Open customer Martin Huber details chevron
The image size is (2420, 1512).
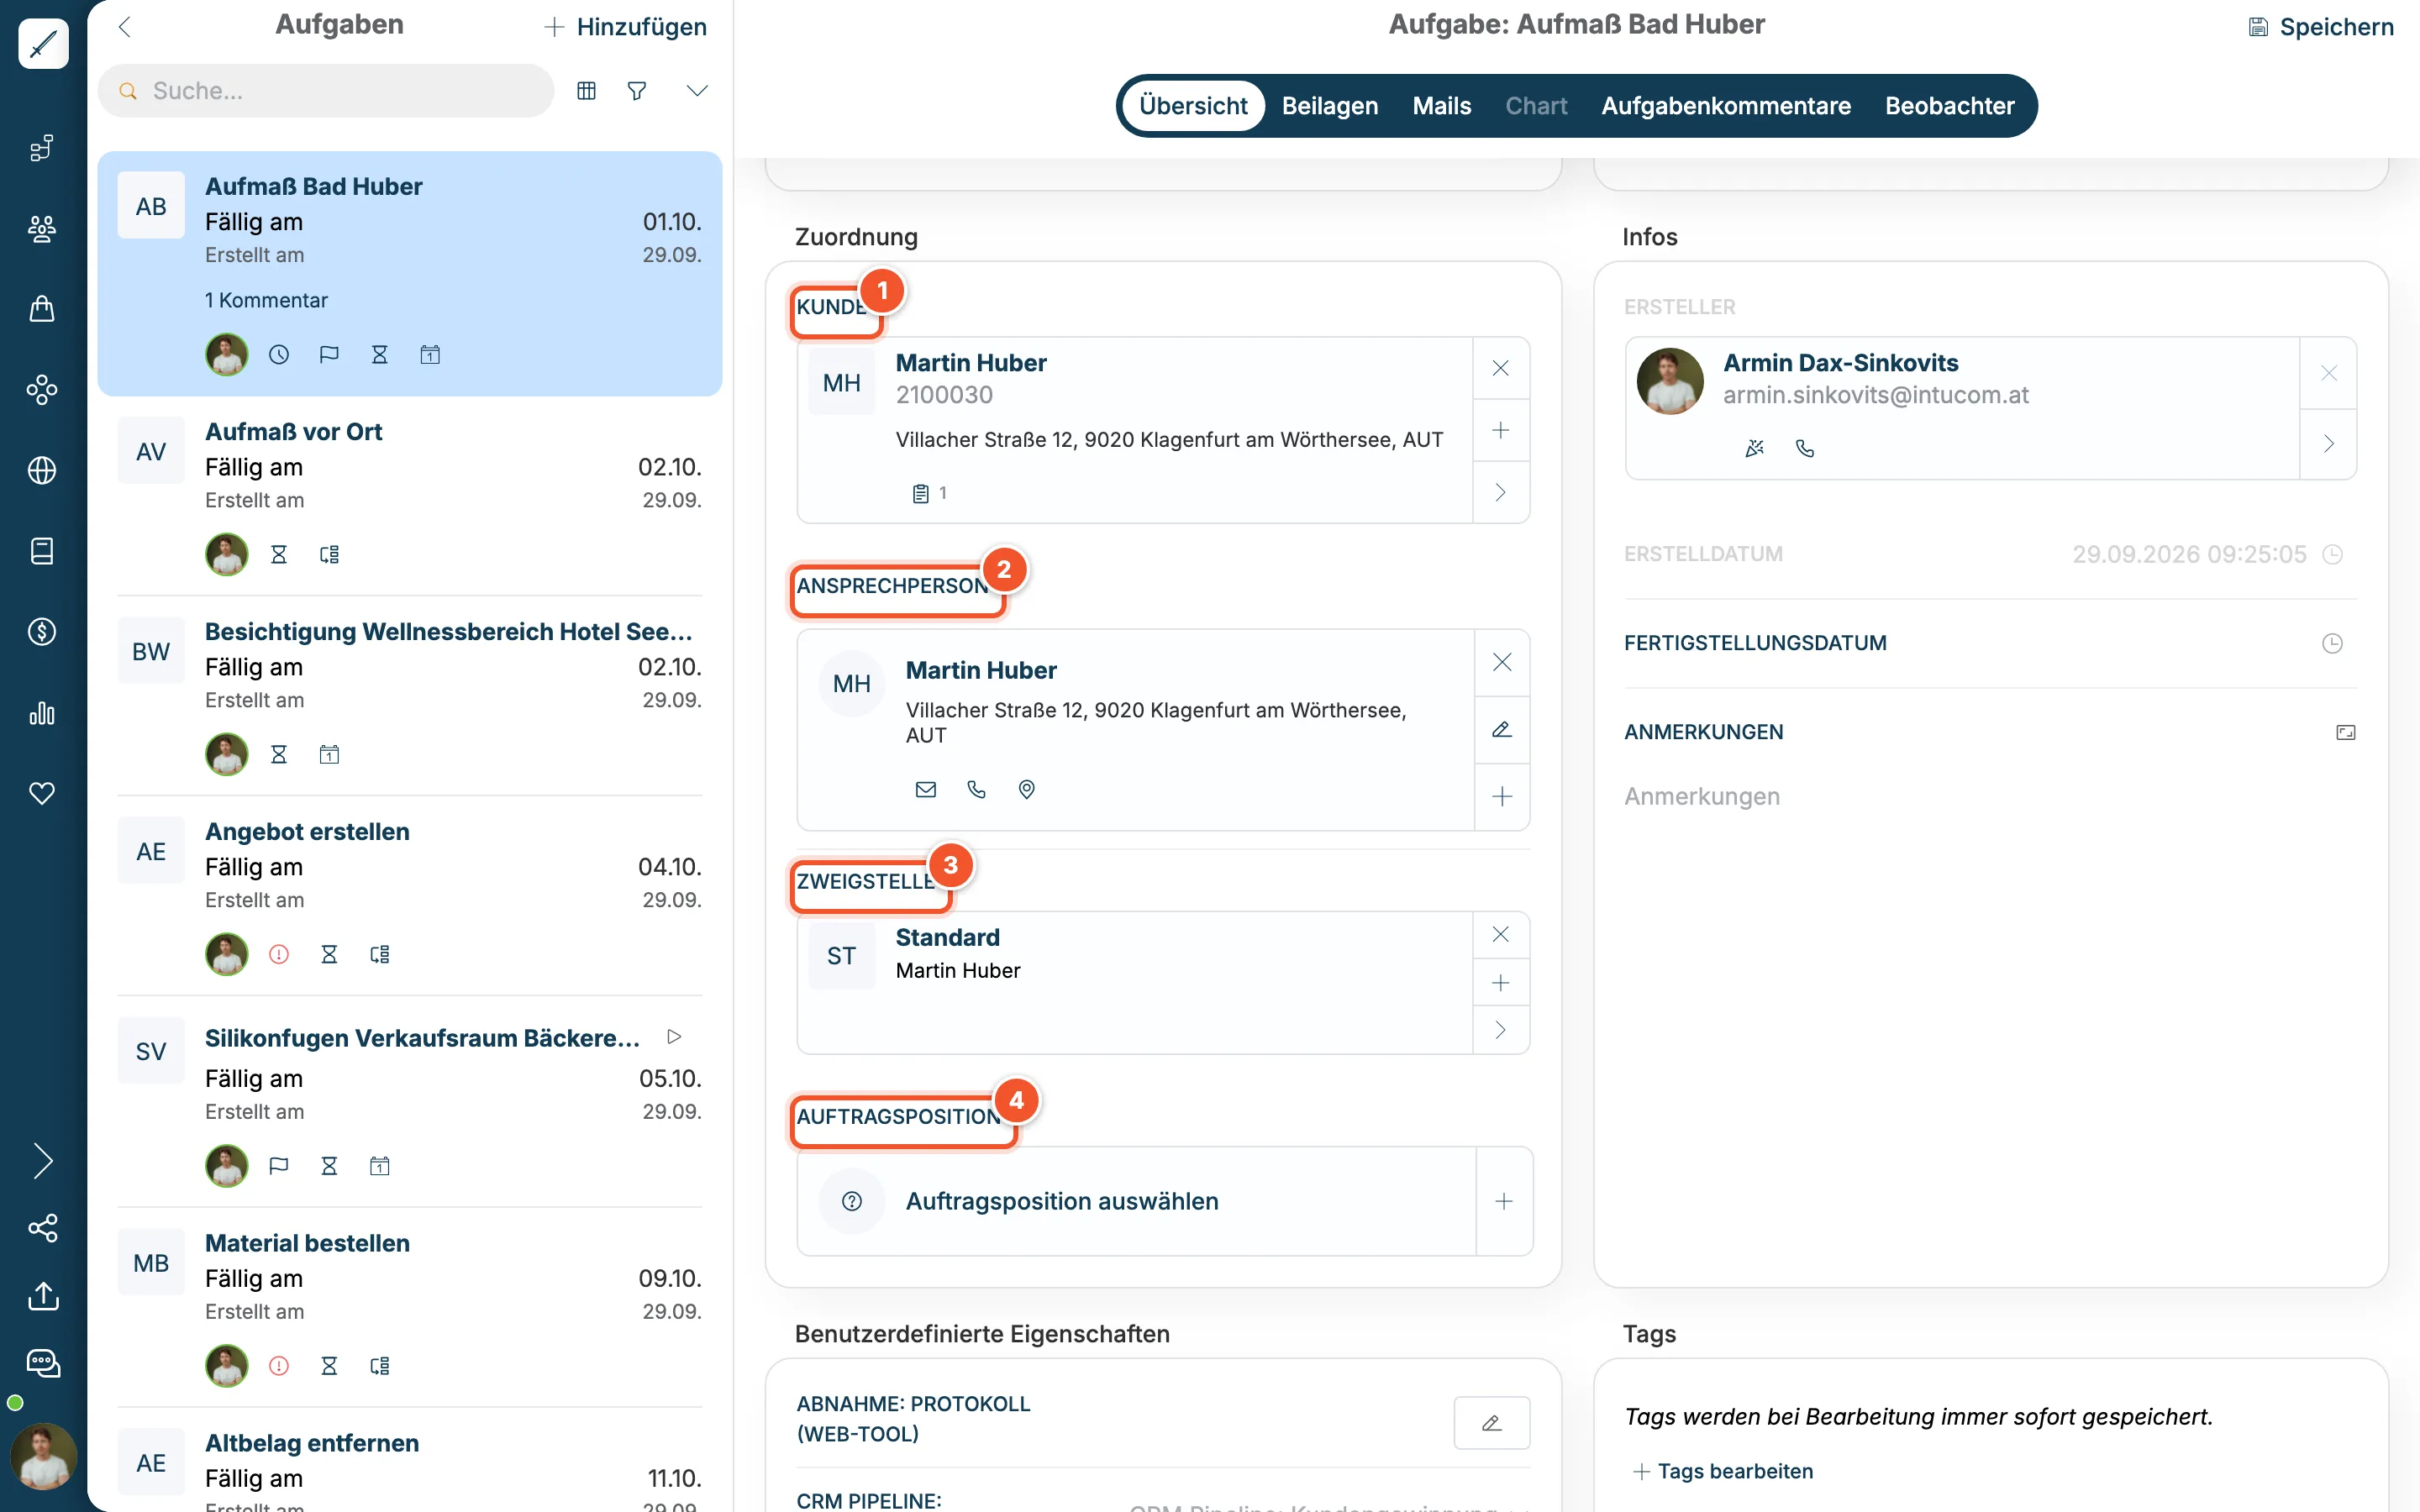1500,492
